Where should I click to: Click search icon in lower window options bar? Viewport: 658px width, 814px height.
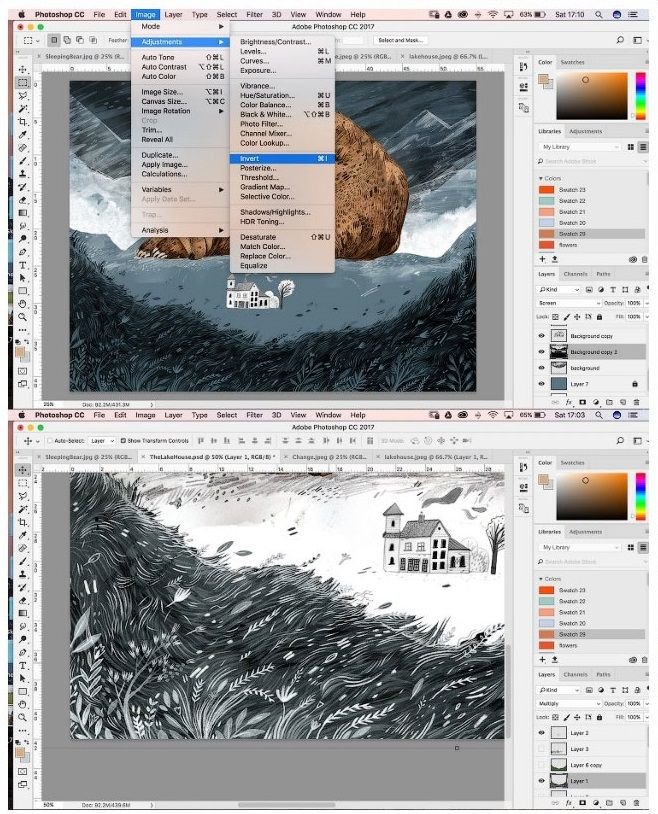point(620,440)
